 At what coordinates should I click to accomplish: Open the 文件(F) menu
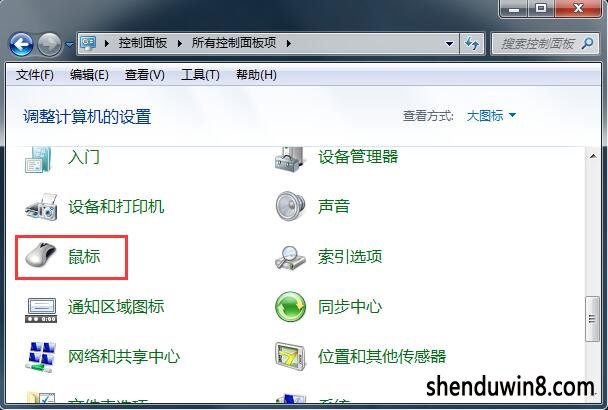click(x=35, y=74)
